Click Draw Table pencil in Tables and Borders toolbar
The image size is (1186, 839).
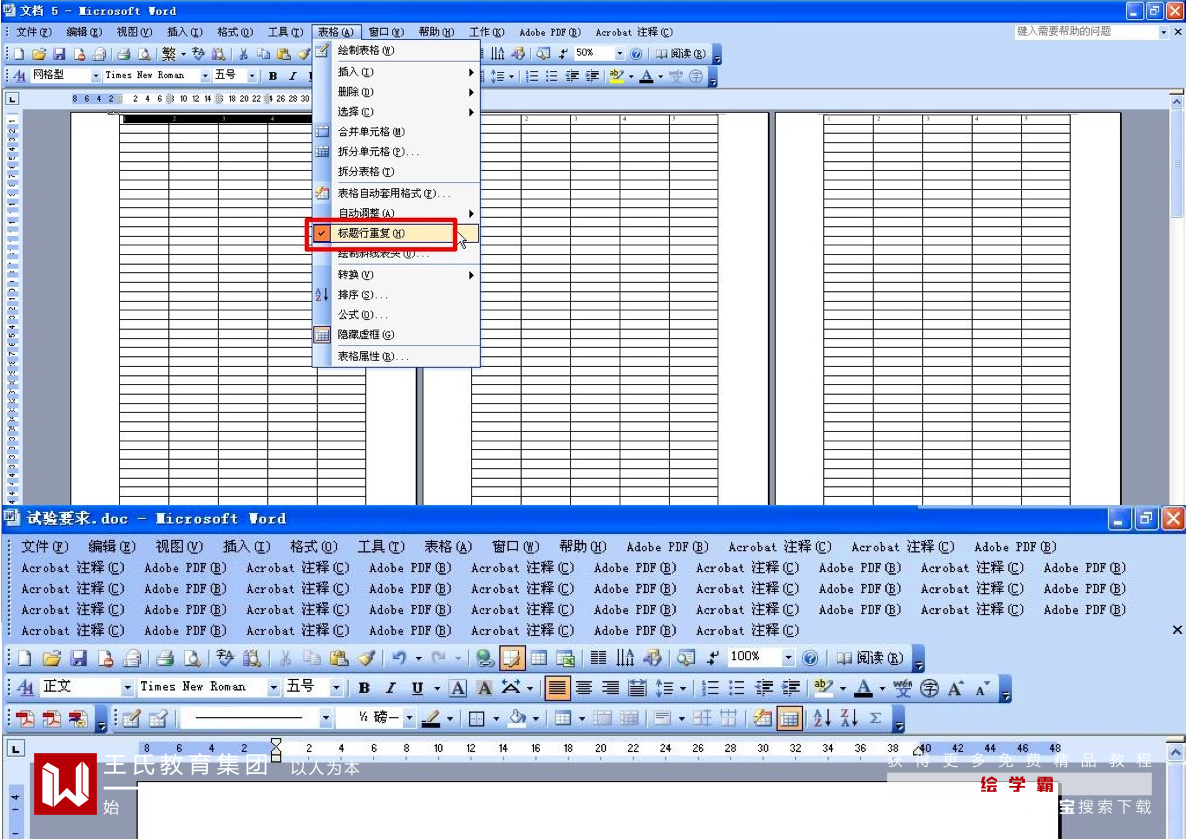click(x=132, y=719)
